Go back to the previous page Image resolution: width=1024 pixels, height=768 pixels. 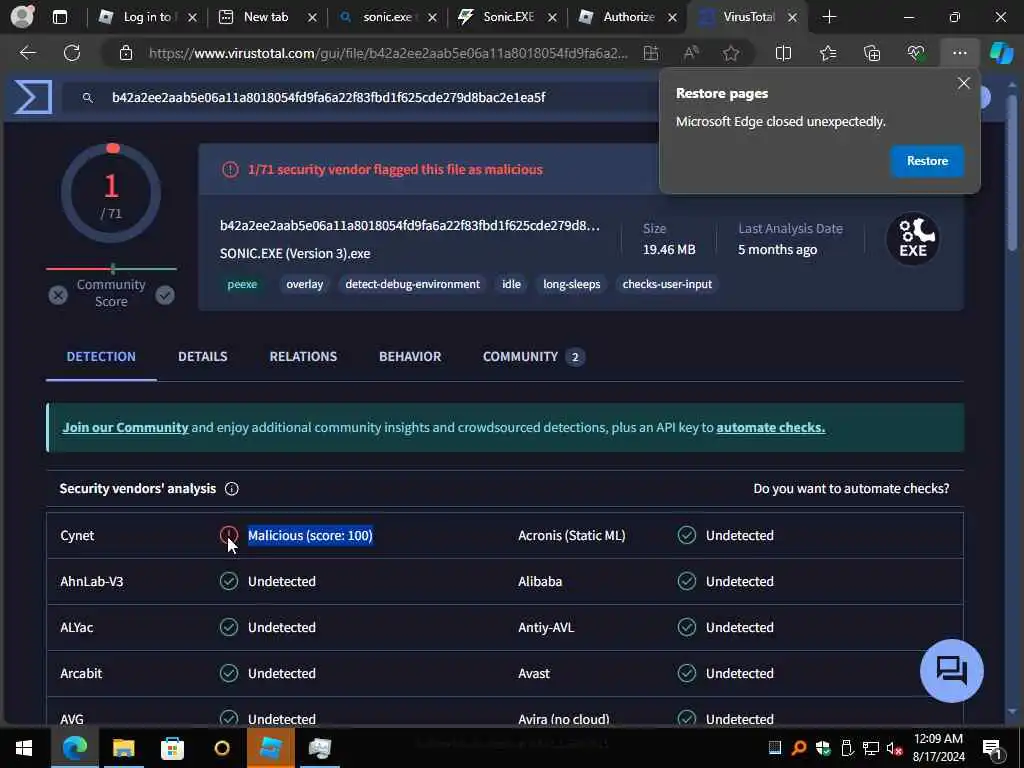28,53
